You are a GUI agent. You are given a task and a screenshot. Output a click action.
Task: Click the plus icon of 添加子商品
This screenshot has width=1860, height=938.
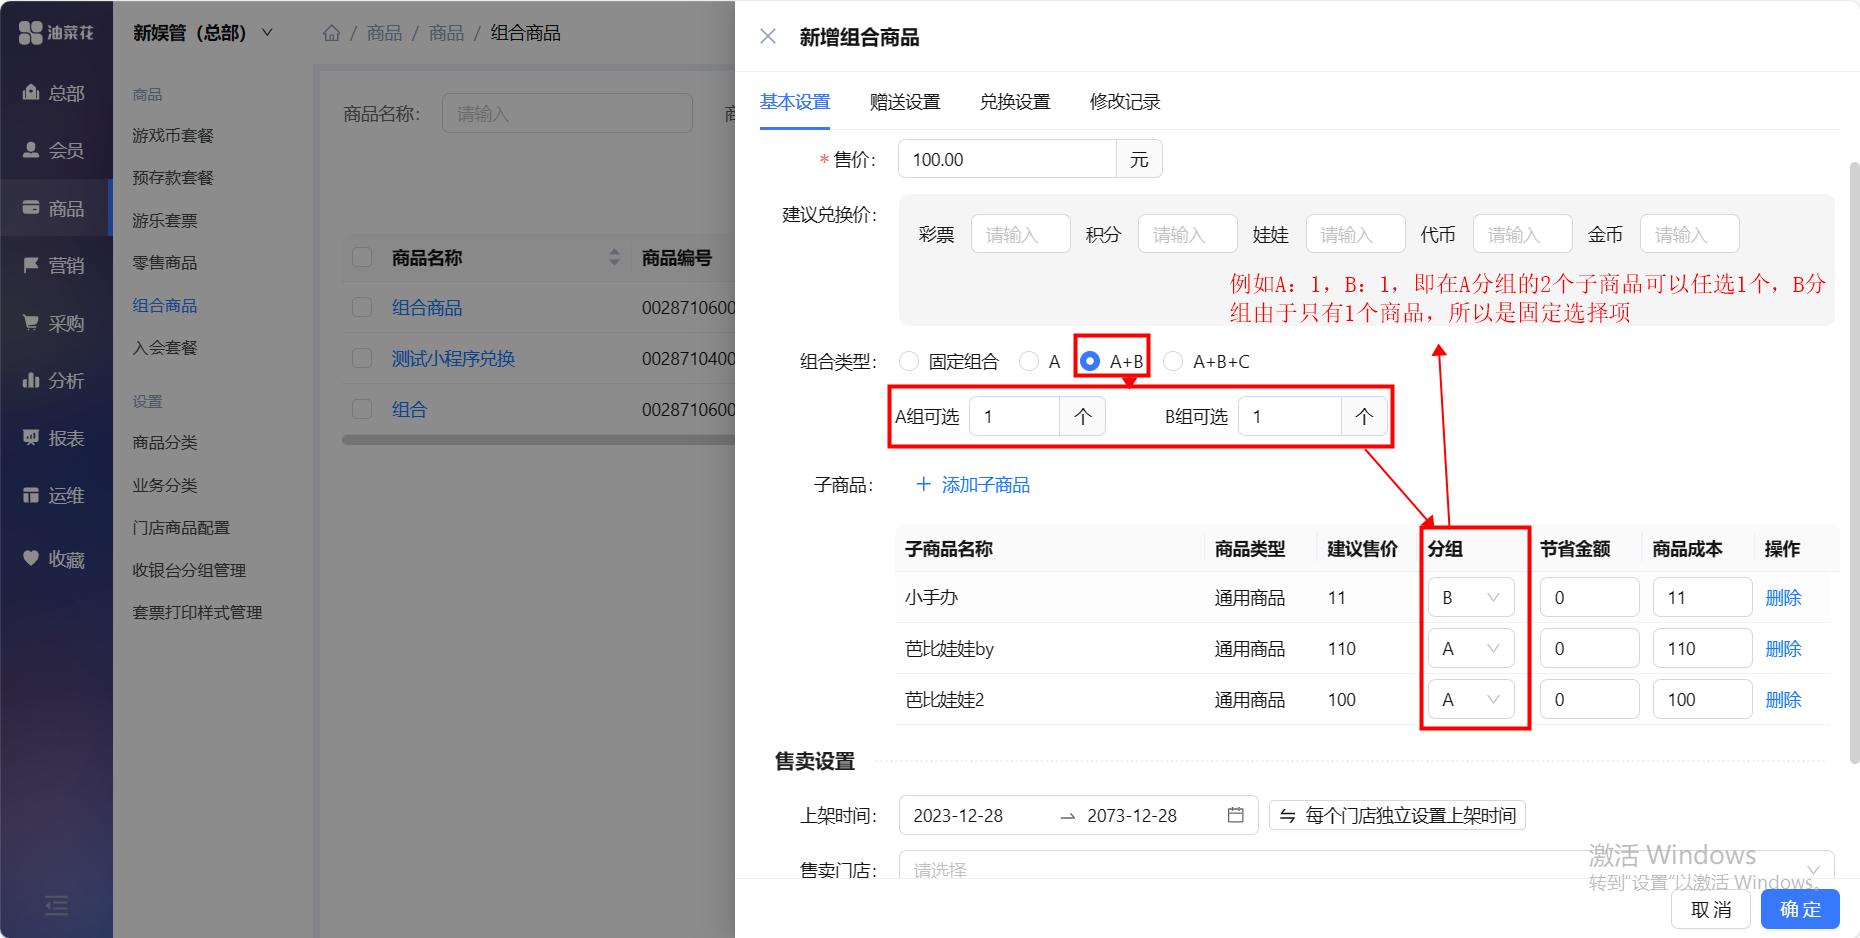coord(923,484)
